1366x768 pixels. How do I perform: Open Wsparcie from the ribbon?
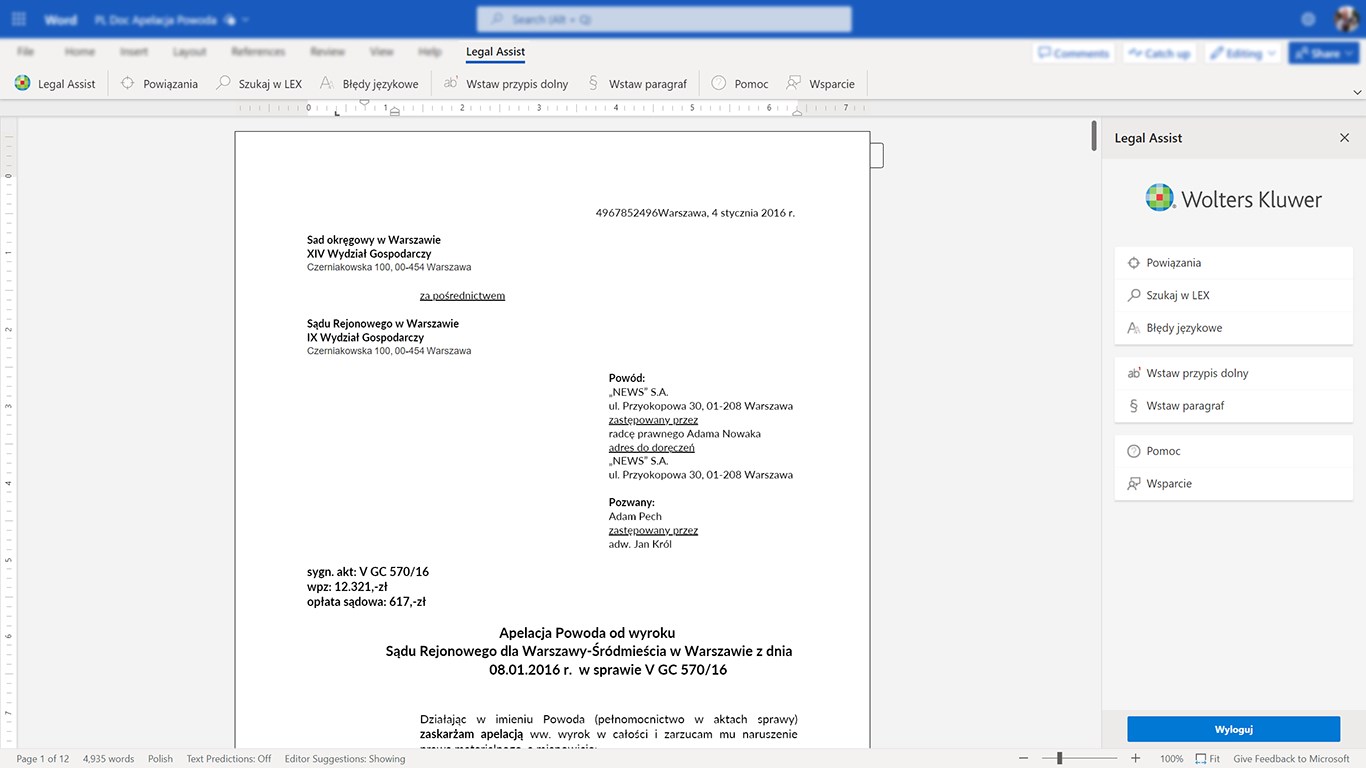820,84
